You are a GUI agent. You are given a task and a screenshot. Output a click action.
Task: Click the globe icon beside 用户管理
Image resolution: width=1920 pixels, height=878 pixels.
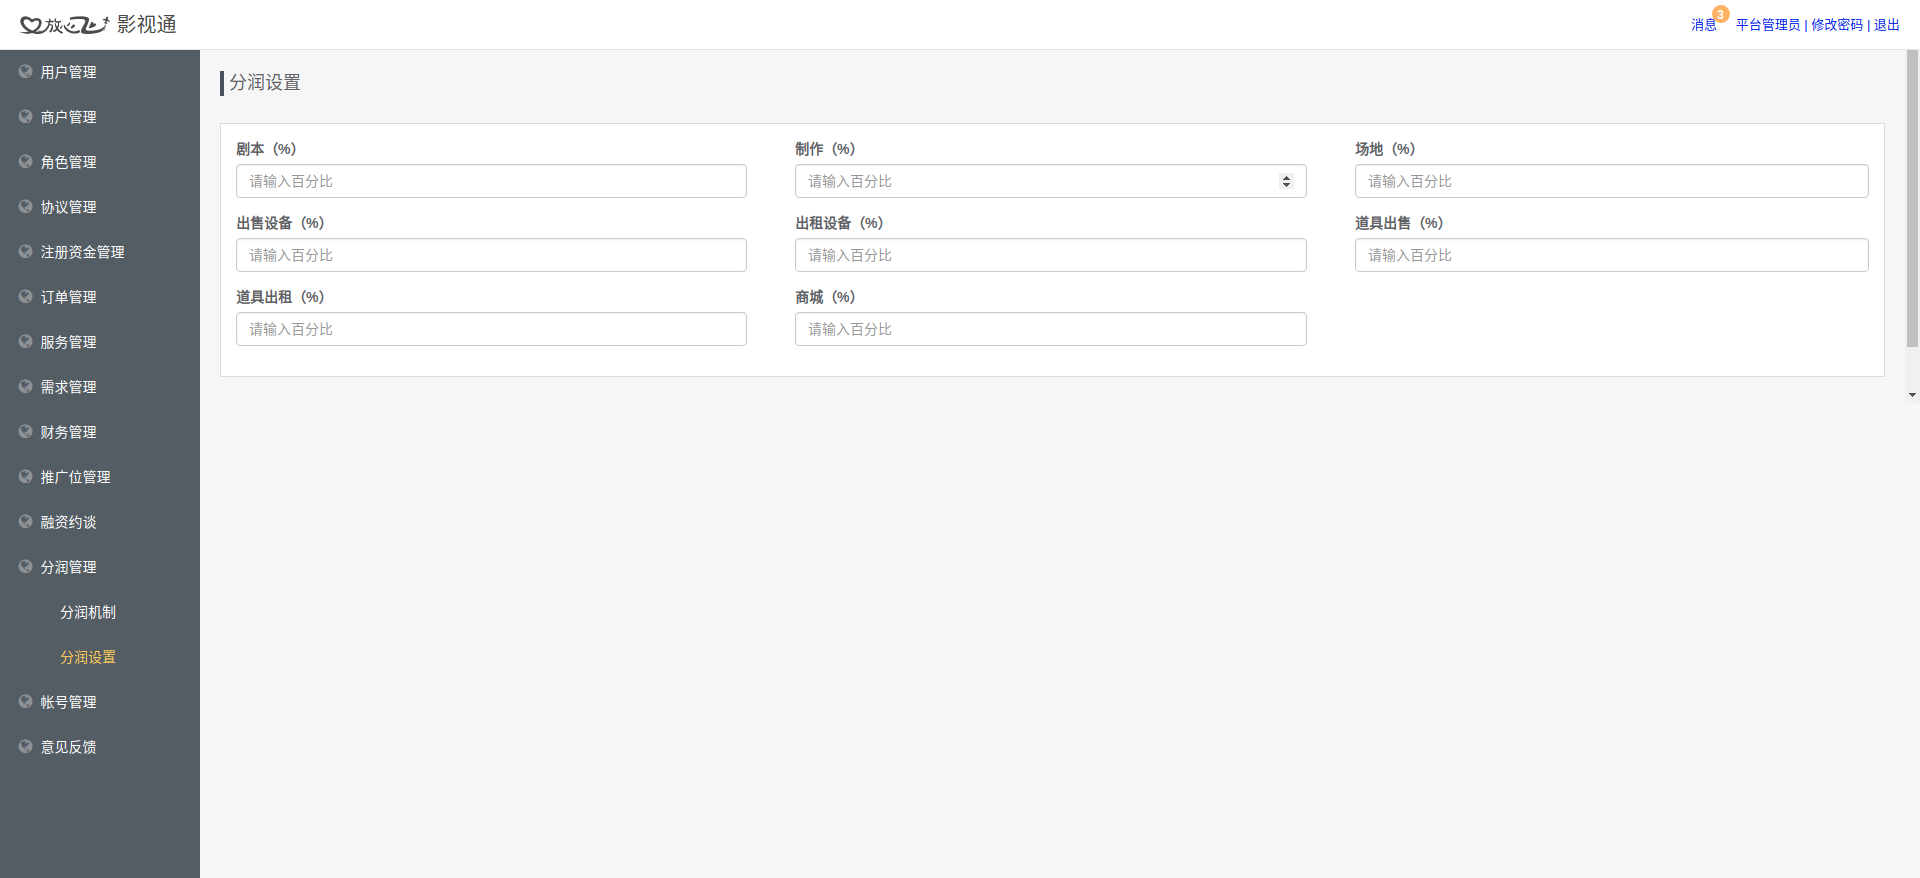pos(26,72)
